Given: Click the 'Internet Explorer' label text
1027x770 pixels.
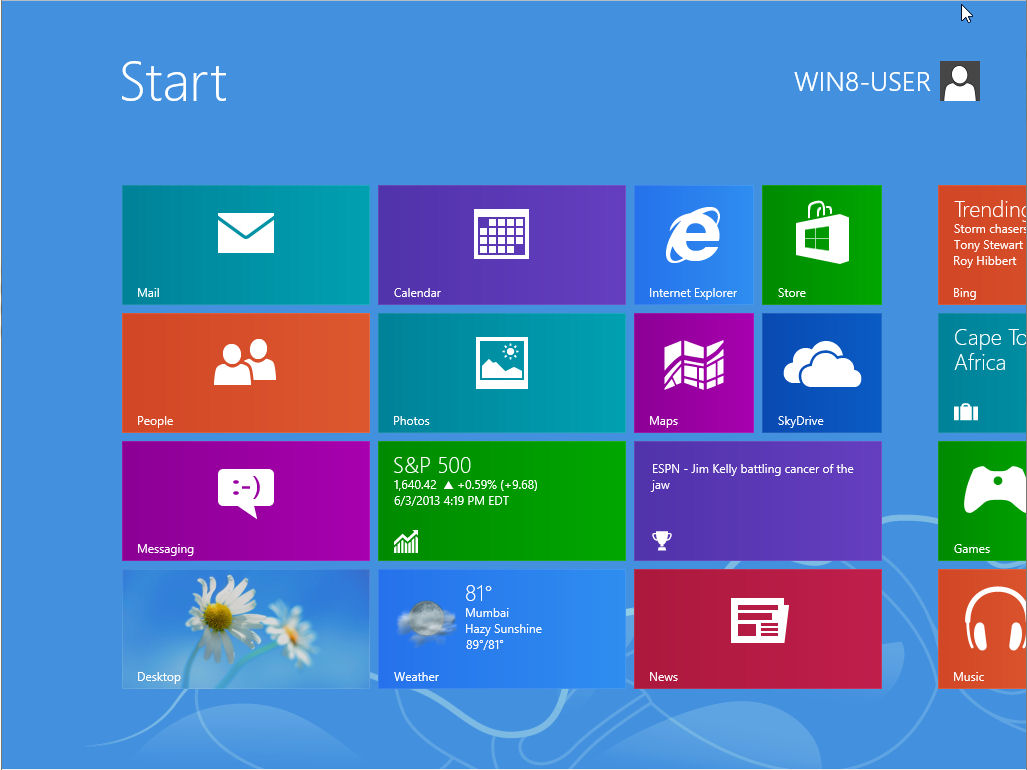Looking at the screenshot, I should [x=692, y=293].
